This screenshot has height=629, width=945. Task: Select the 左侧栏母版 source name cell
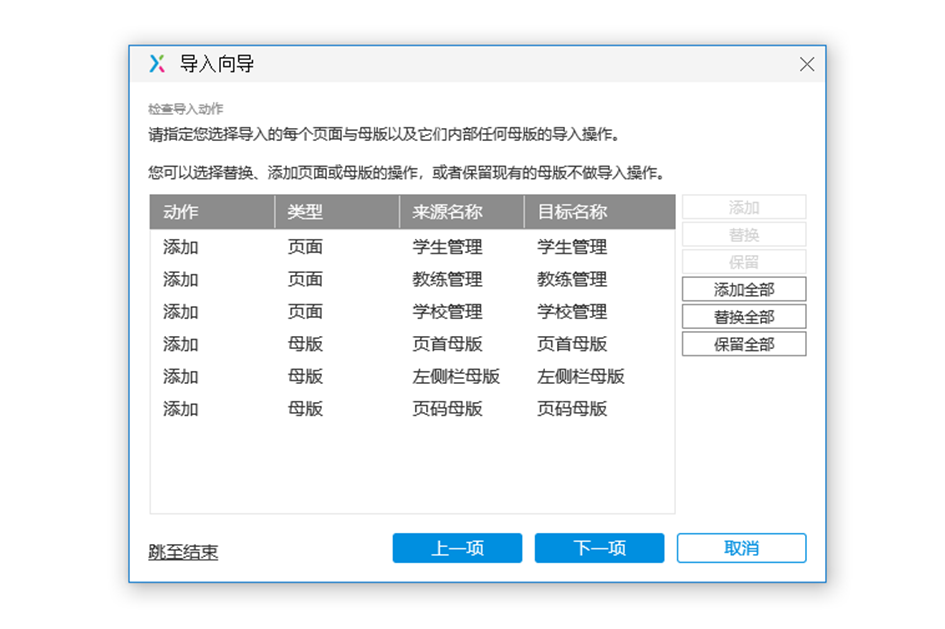456,376
